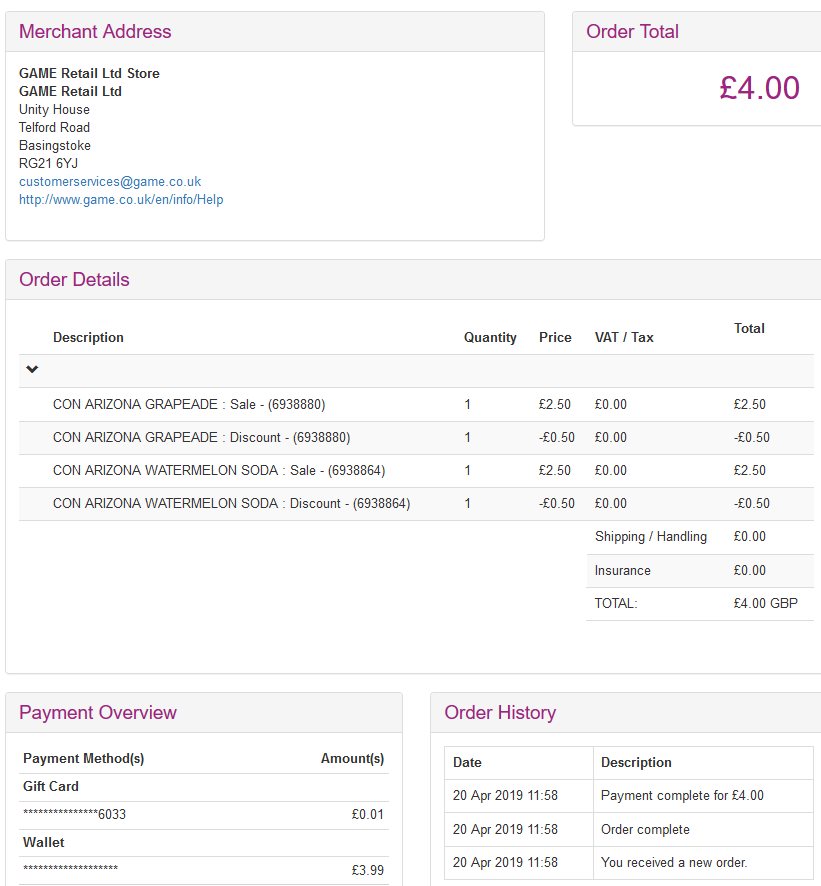This screenshot has width=821, height=886.
Task: Select the Unity House address line
Action: (x=54, y=110)
